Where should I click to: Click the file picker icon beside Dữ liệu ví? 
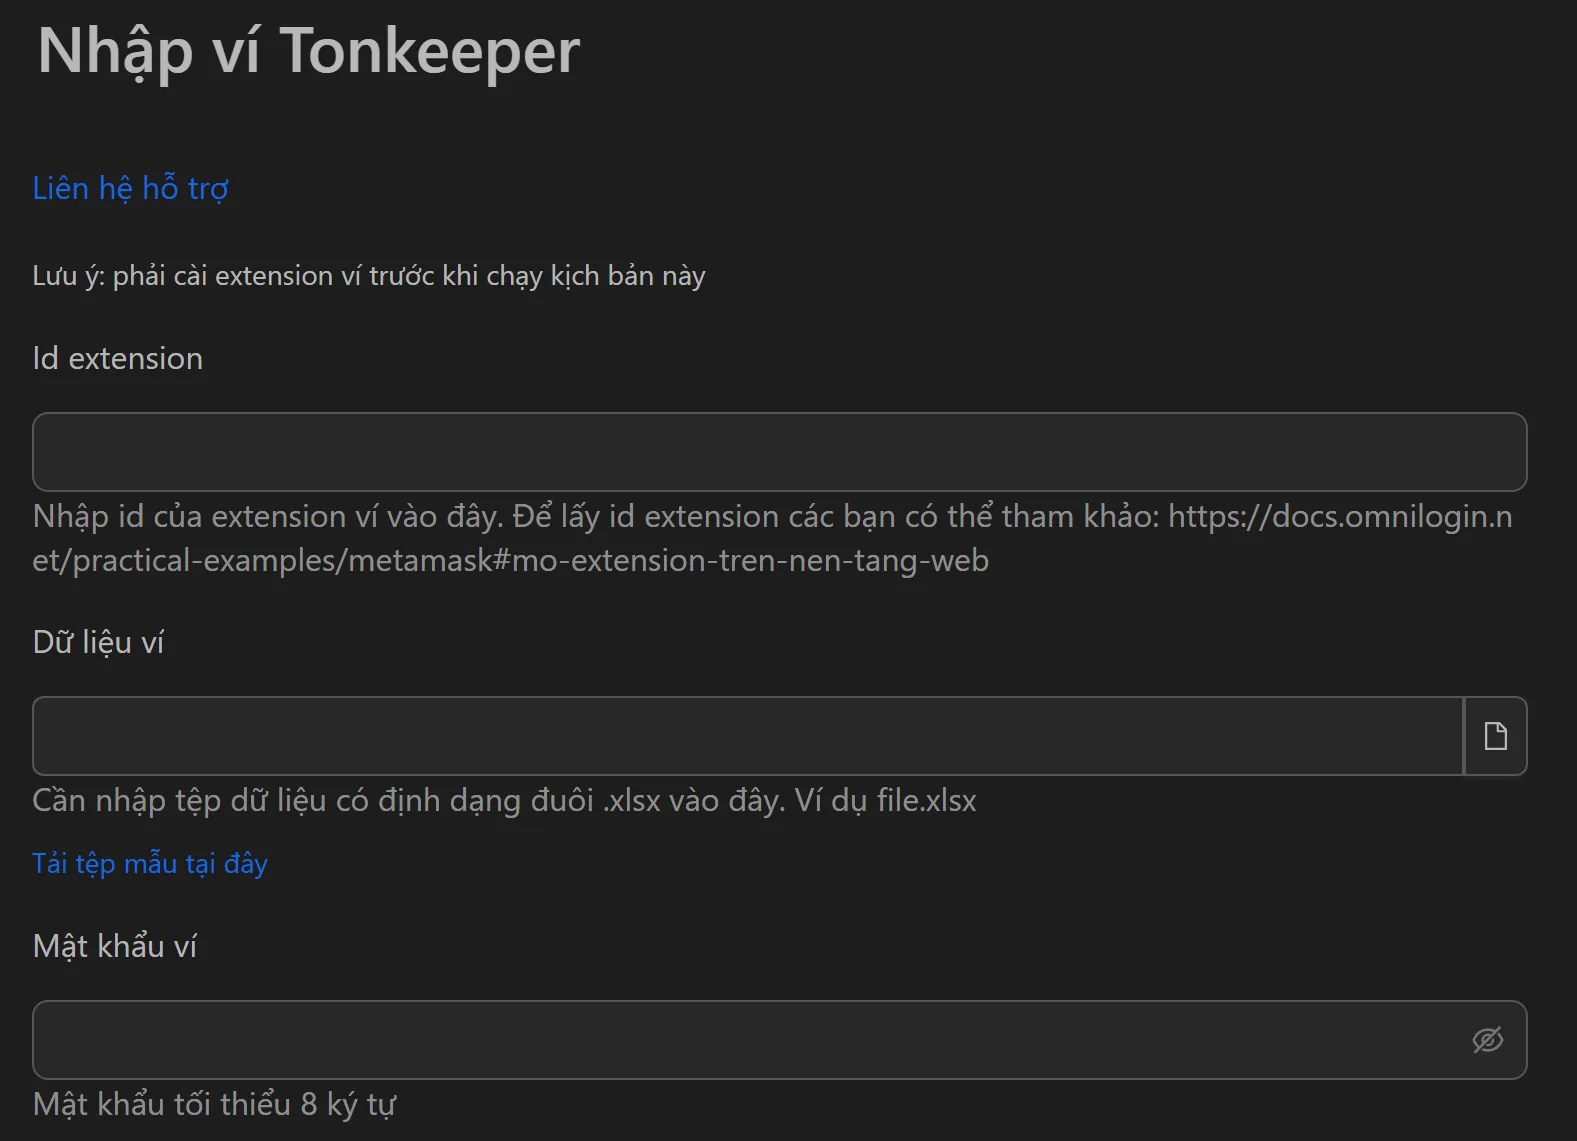point(1495,736)
